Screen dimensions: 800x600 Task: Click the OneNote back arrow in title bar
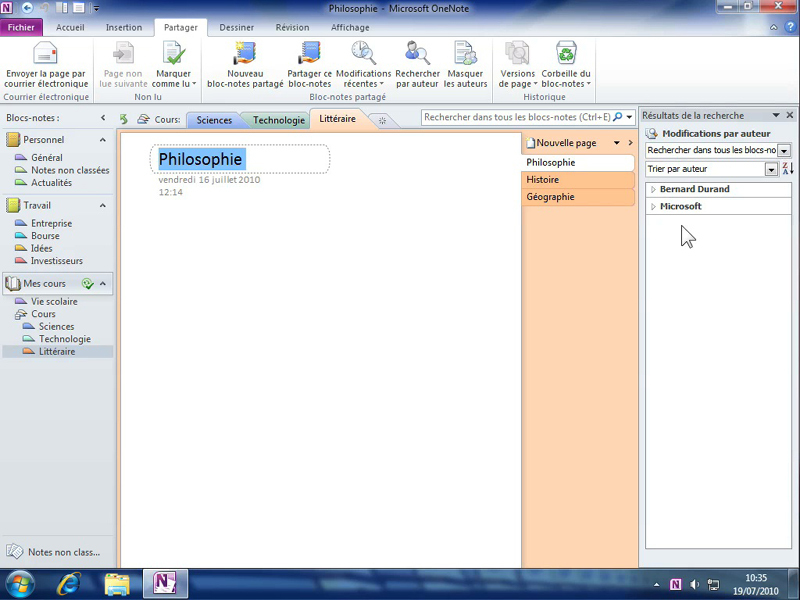pyautogui.click(x=28, y=8)
